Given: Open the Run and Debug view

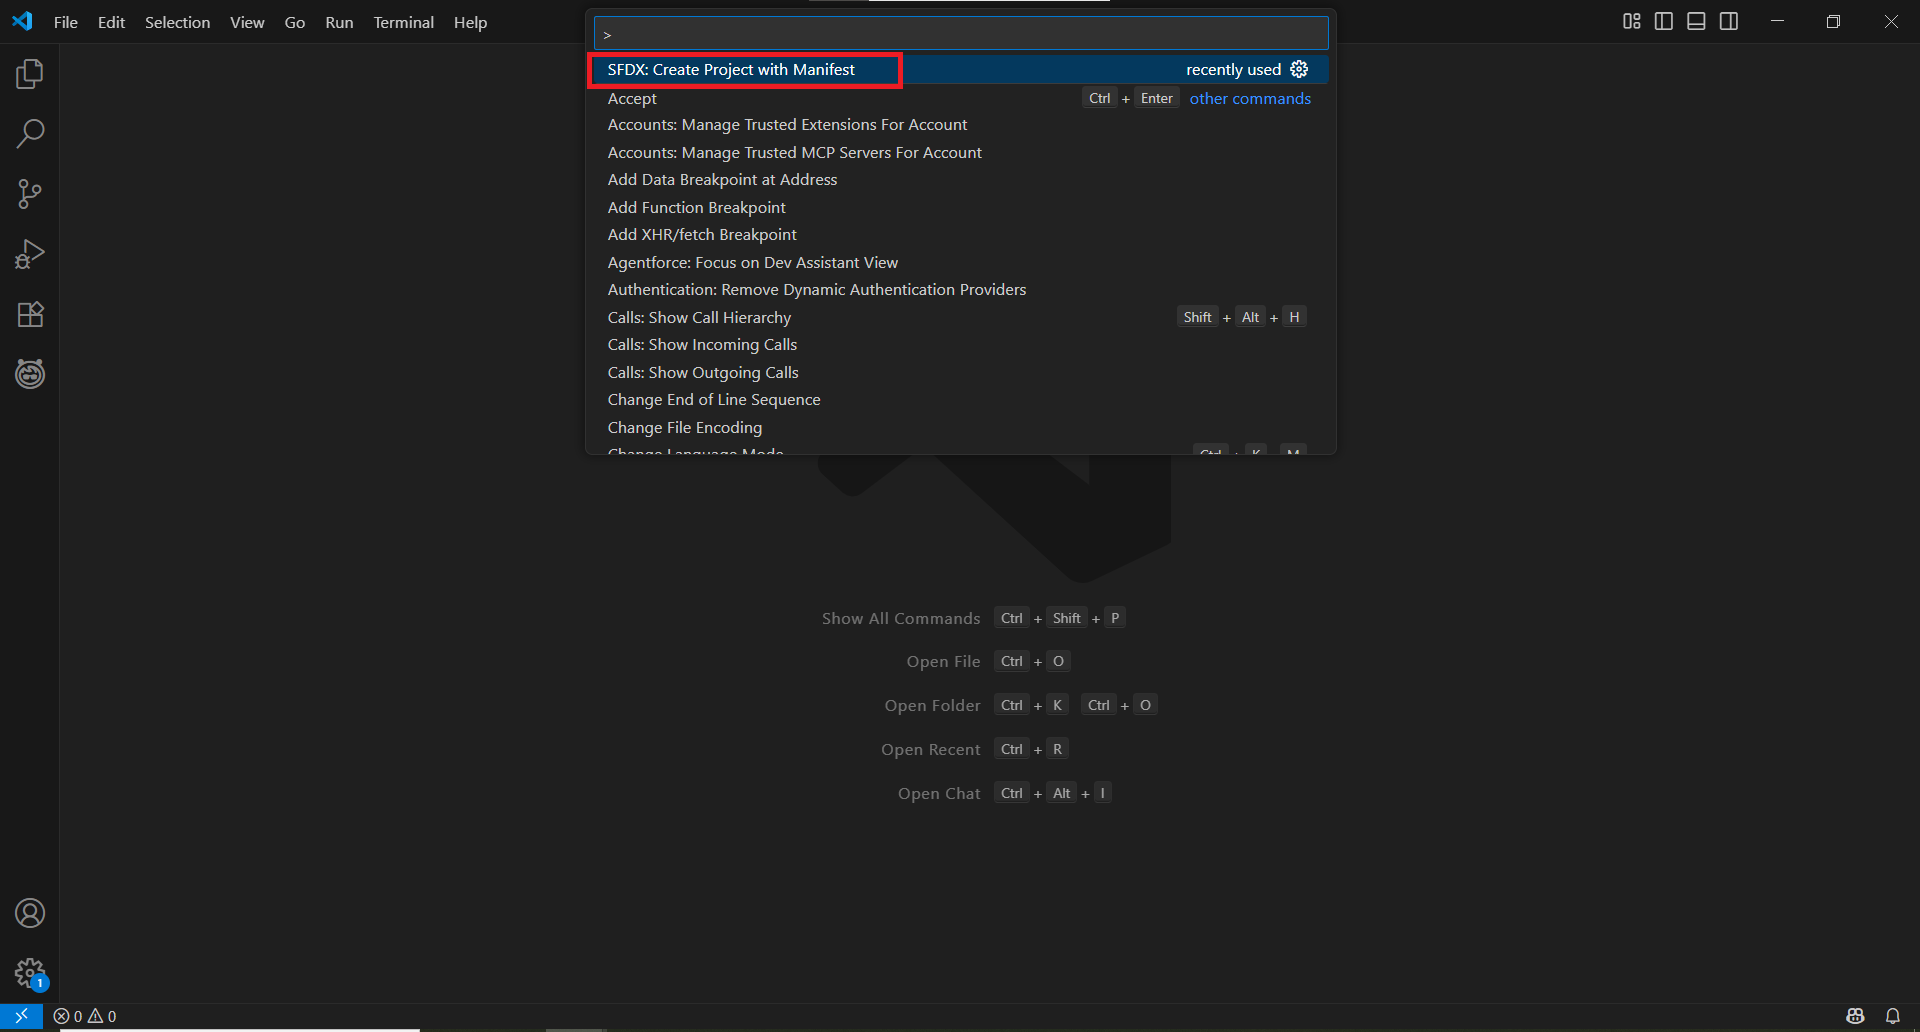Looking at the screenshot, I should pos(30,254).
